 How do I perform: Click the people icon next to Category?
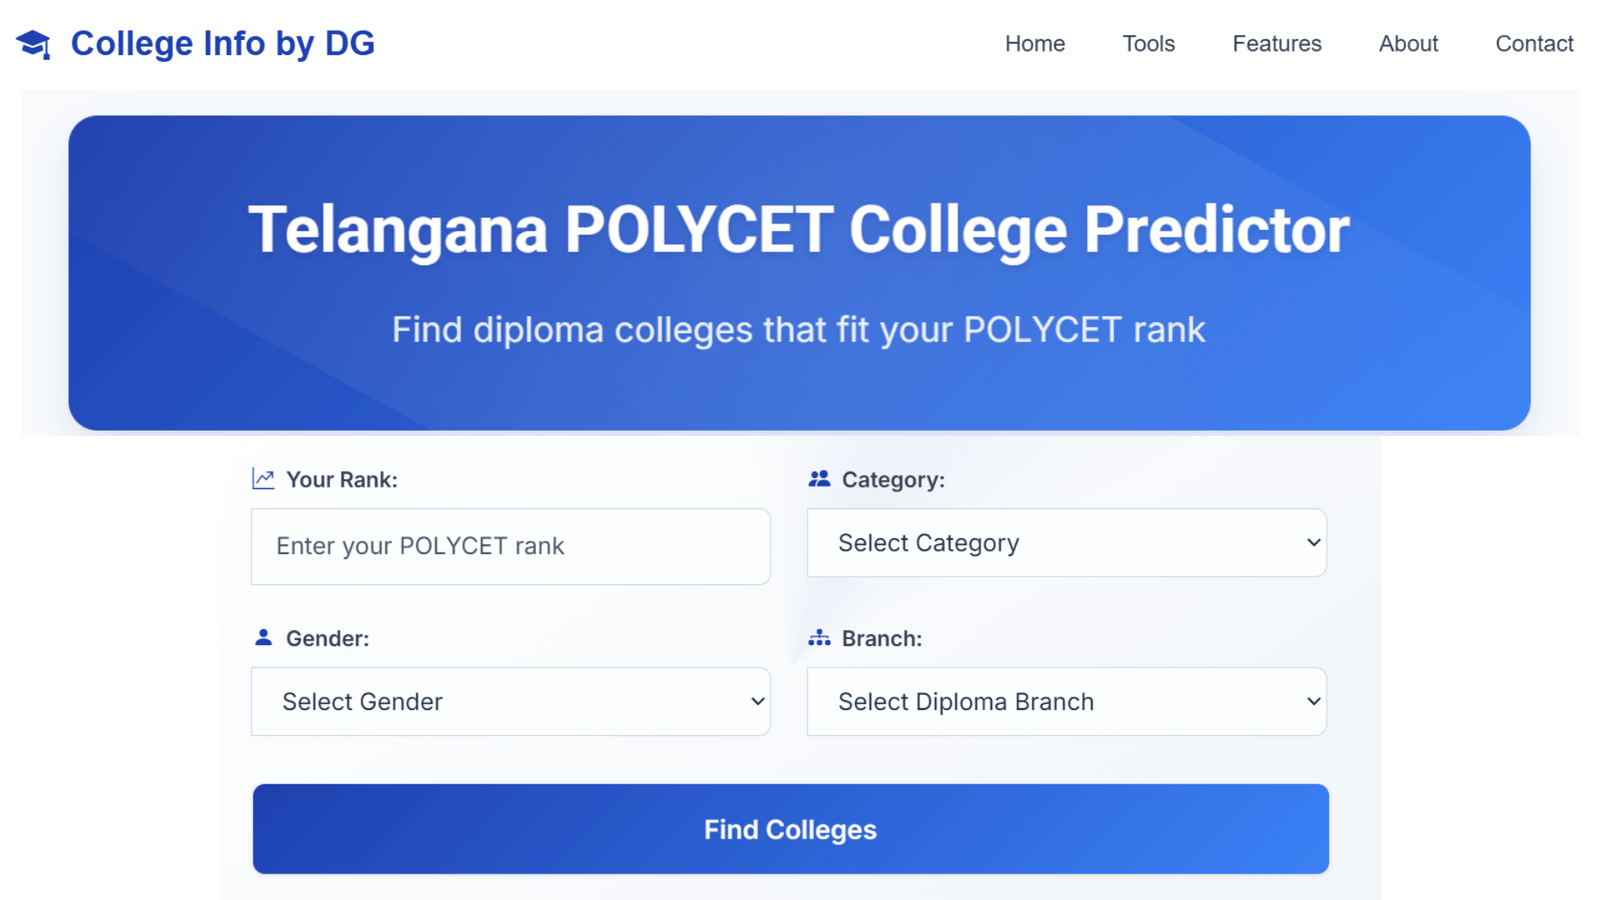point(819,478)
